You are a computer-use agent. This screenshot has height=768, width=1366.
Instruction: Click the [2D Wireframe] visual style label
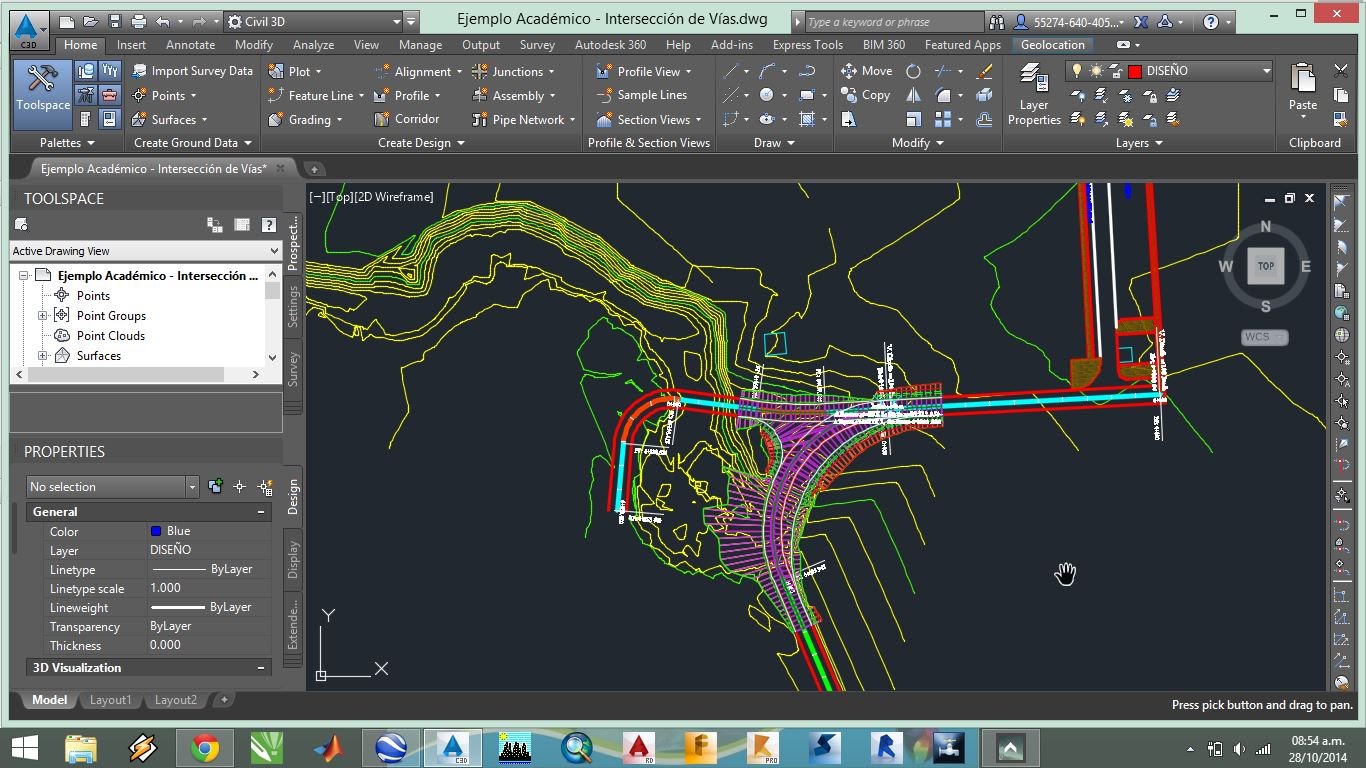pos(394,197)
